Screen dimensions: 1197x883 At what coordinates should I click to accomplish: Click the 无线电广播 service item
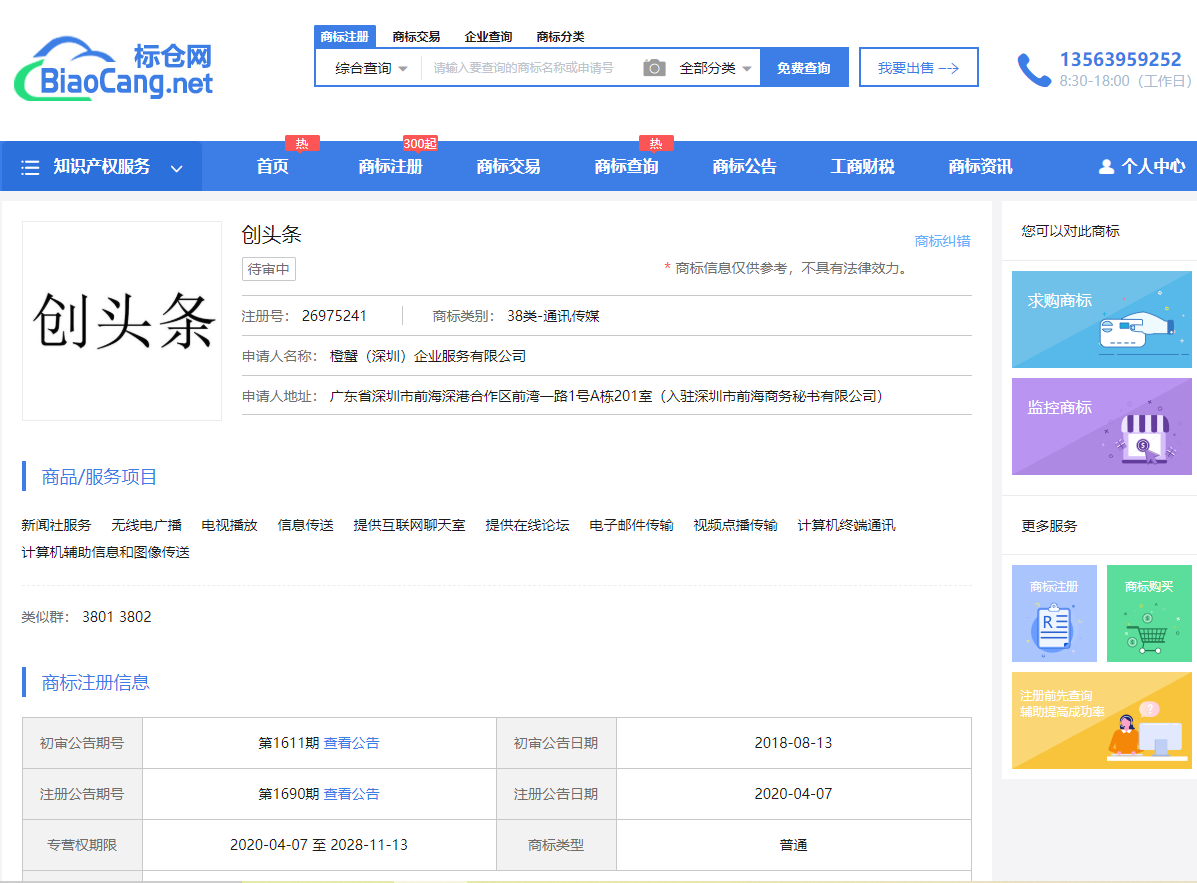pos(146,525)
